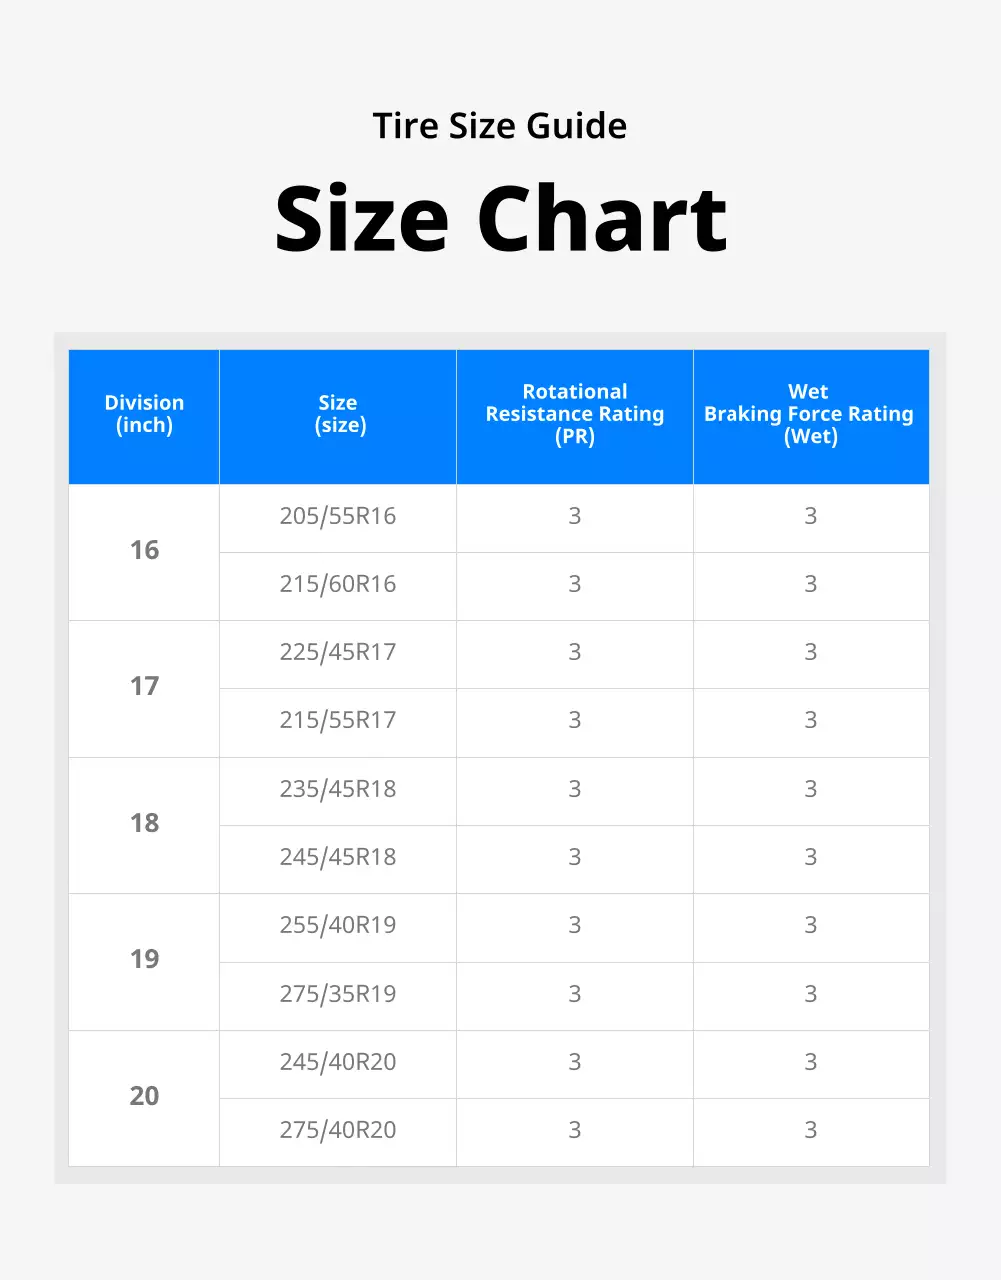Viewport: 1001px width, 1280px height.
Task: Click the 20 inch division cell
Action: pos(144,1096)
